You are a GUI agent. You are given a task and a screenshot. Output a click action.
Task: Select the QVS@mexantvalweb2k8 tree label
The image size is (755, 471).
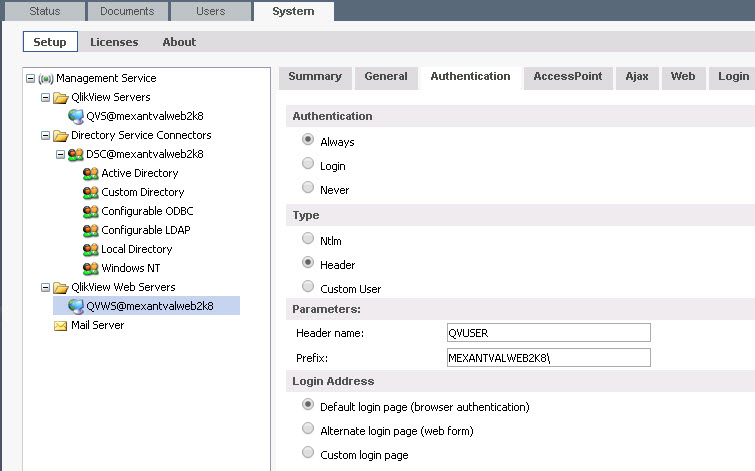click(x=144, y=116)
